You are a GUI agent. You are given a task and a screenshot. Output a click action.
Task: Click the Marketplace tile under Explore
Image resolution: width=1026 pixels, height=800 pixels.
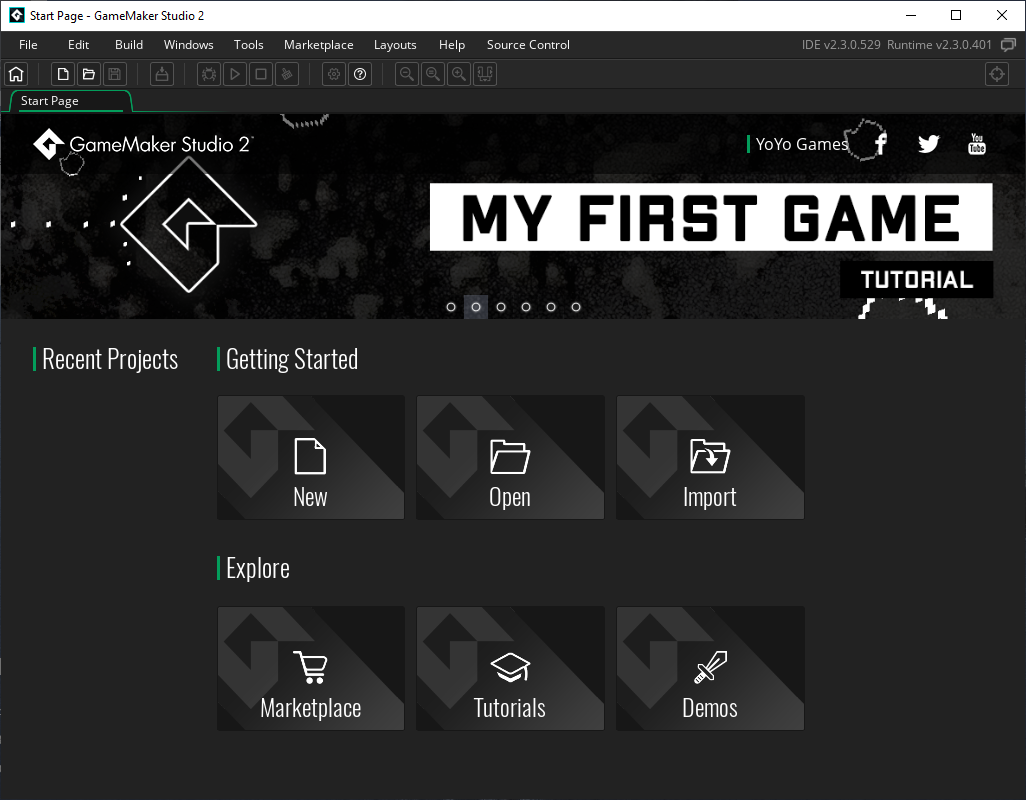pyautogui.click(x=311, y=668)
